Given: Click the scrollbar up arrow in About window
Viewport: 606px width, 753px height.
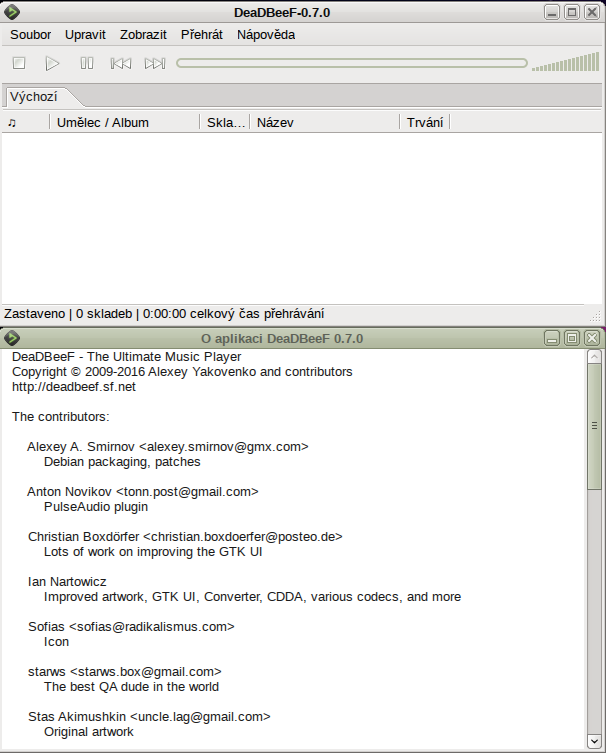Looking at the screenshot, I should tap(594, 356).
